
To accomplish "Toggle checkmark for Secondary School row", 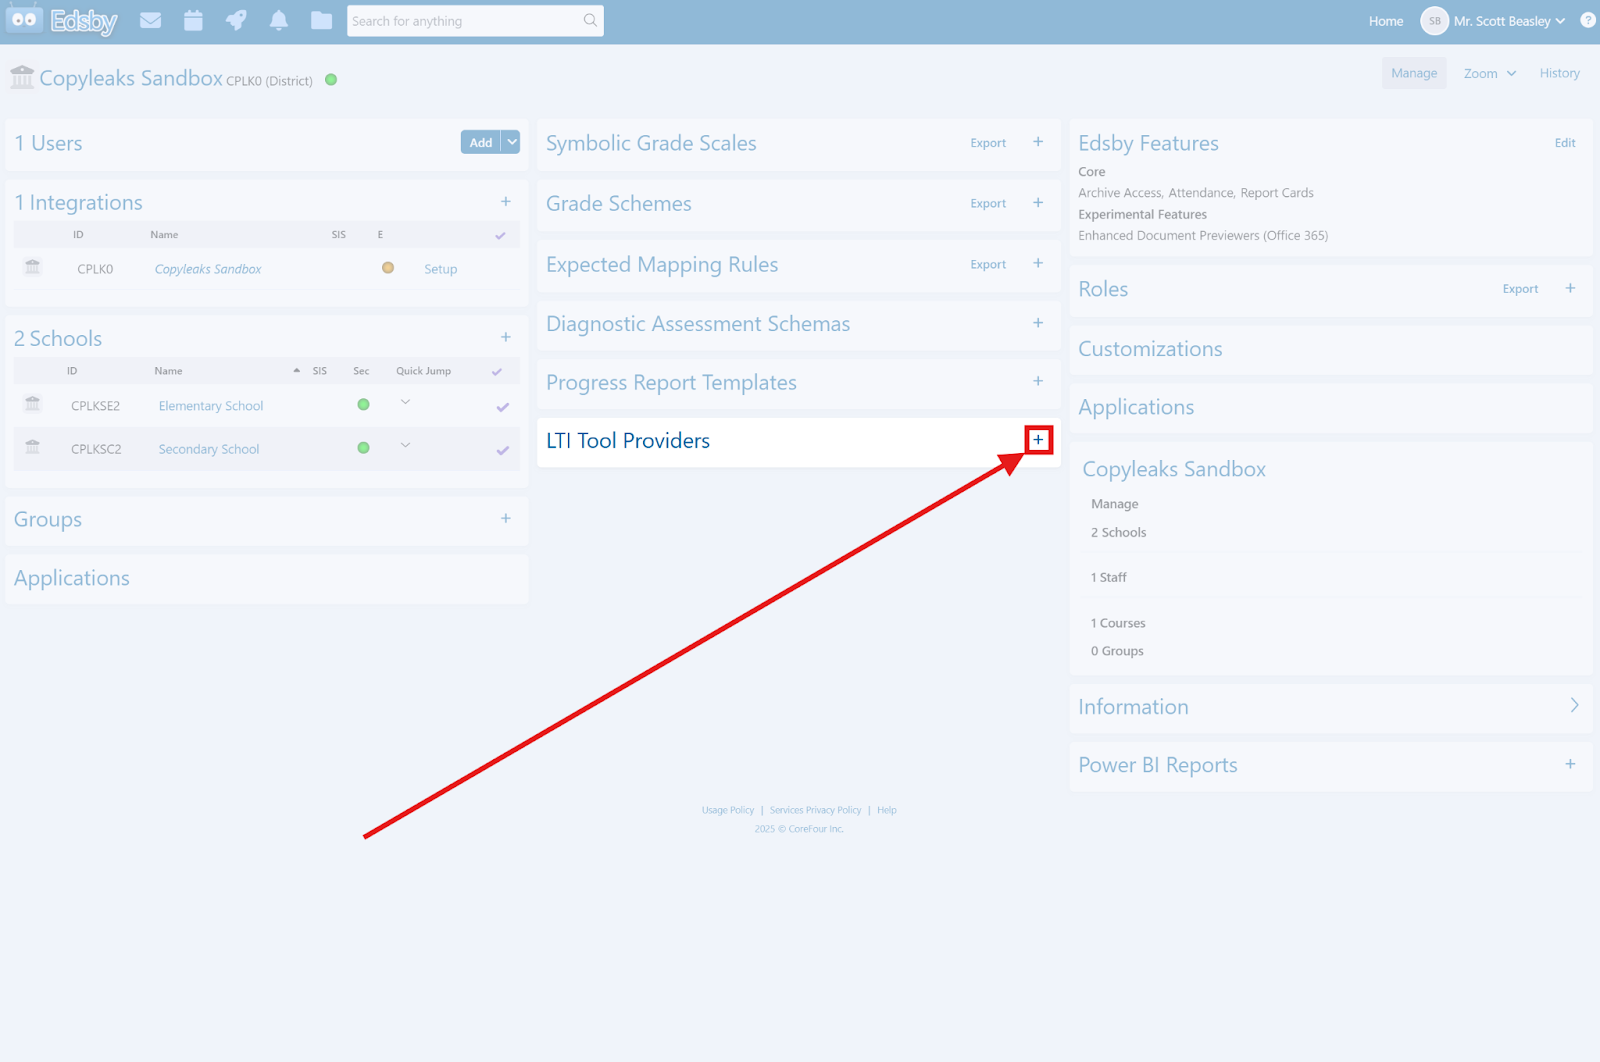I will click(x=503, y=450).
